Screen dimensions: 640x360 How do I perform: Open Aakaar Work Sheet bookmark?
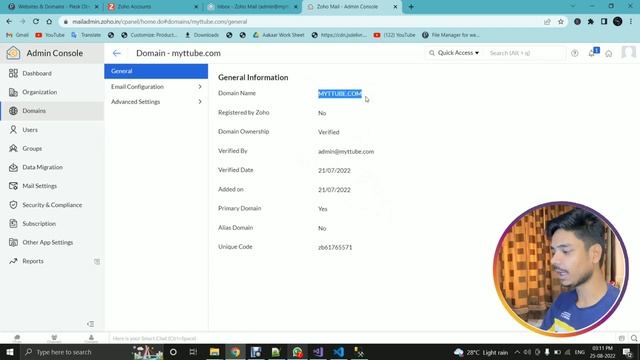pos(279,35)
